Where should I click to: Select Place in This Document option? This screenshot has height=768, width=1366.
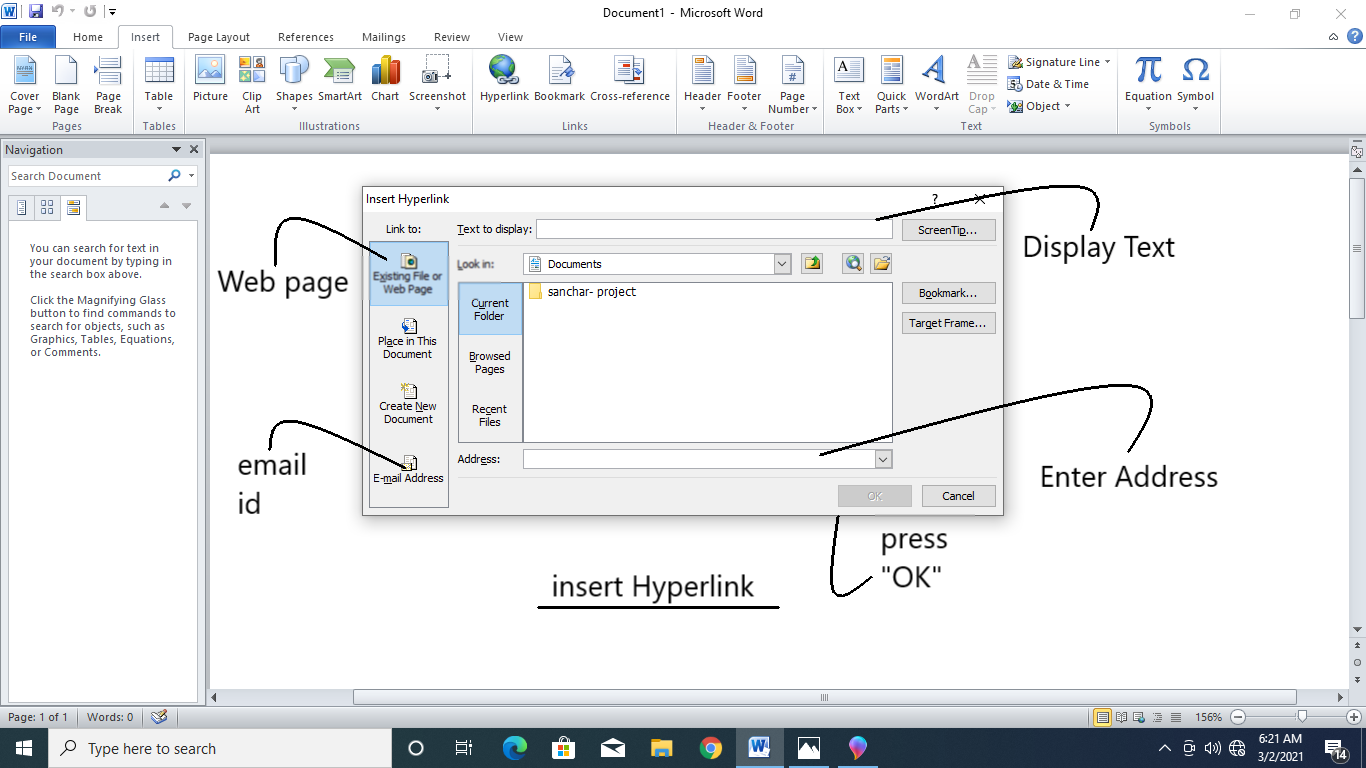point(408,339)
